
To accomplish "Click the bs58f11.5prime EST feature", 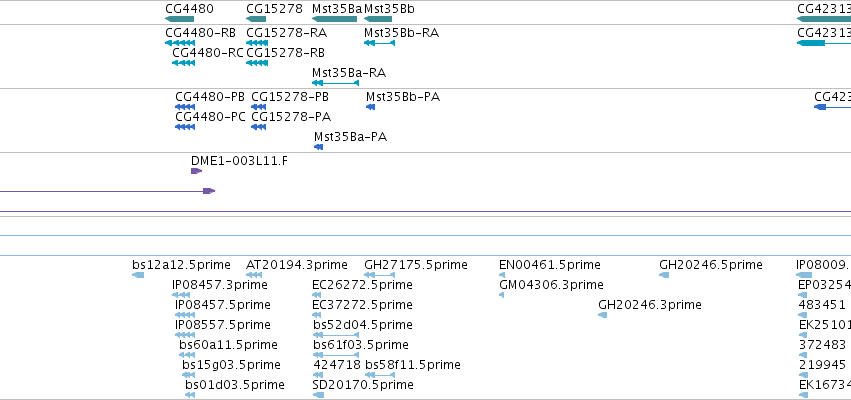I will 380,375.
